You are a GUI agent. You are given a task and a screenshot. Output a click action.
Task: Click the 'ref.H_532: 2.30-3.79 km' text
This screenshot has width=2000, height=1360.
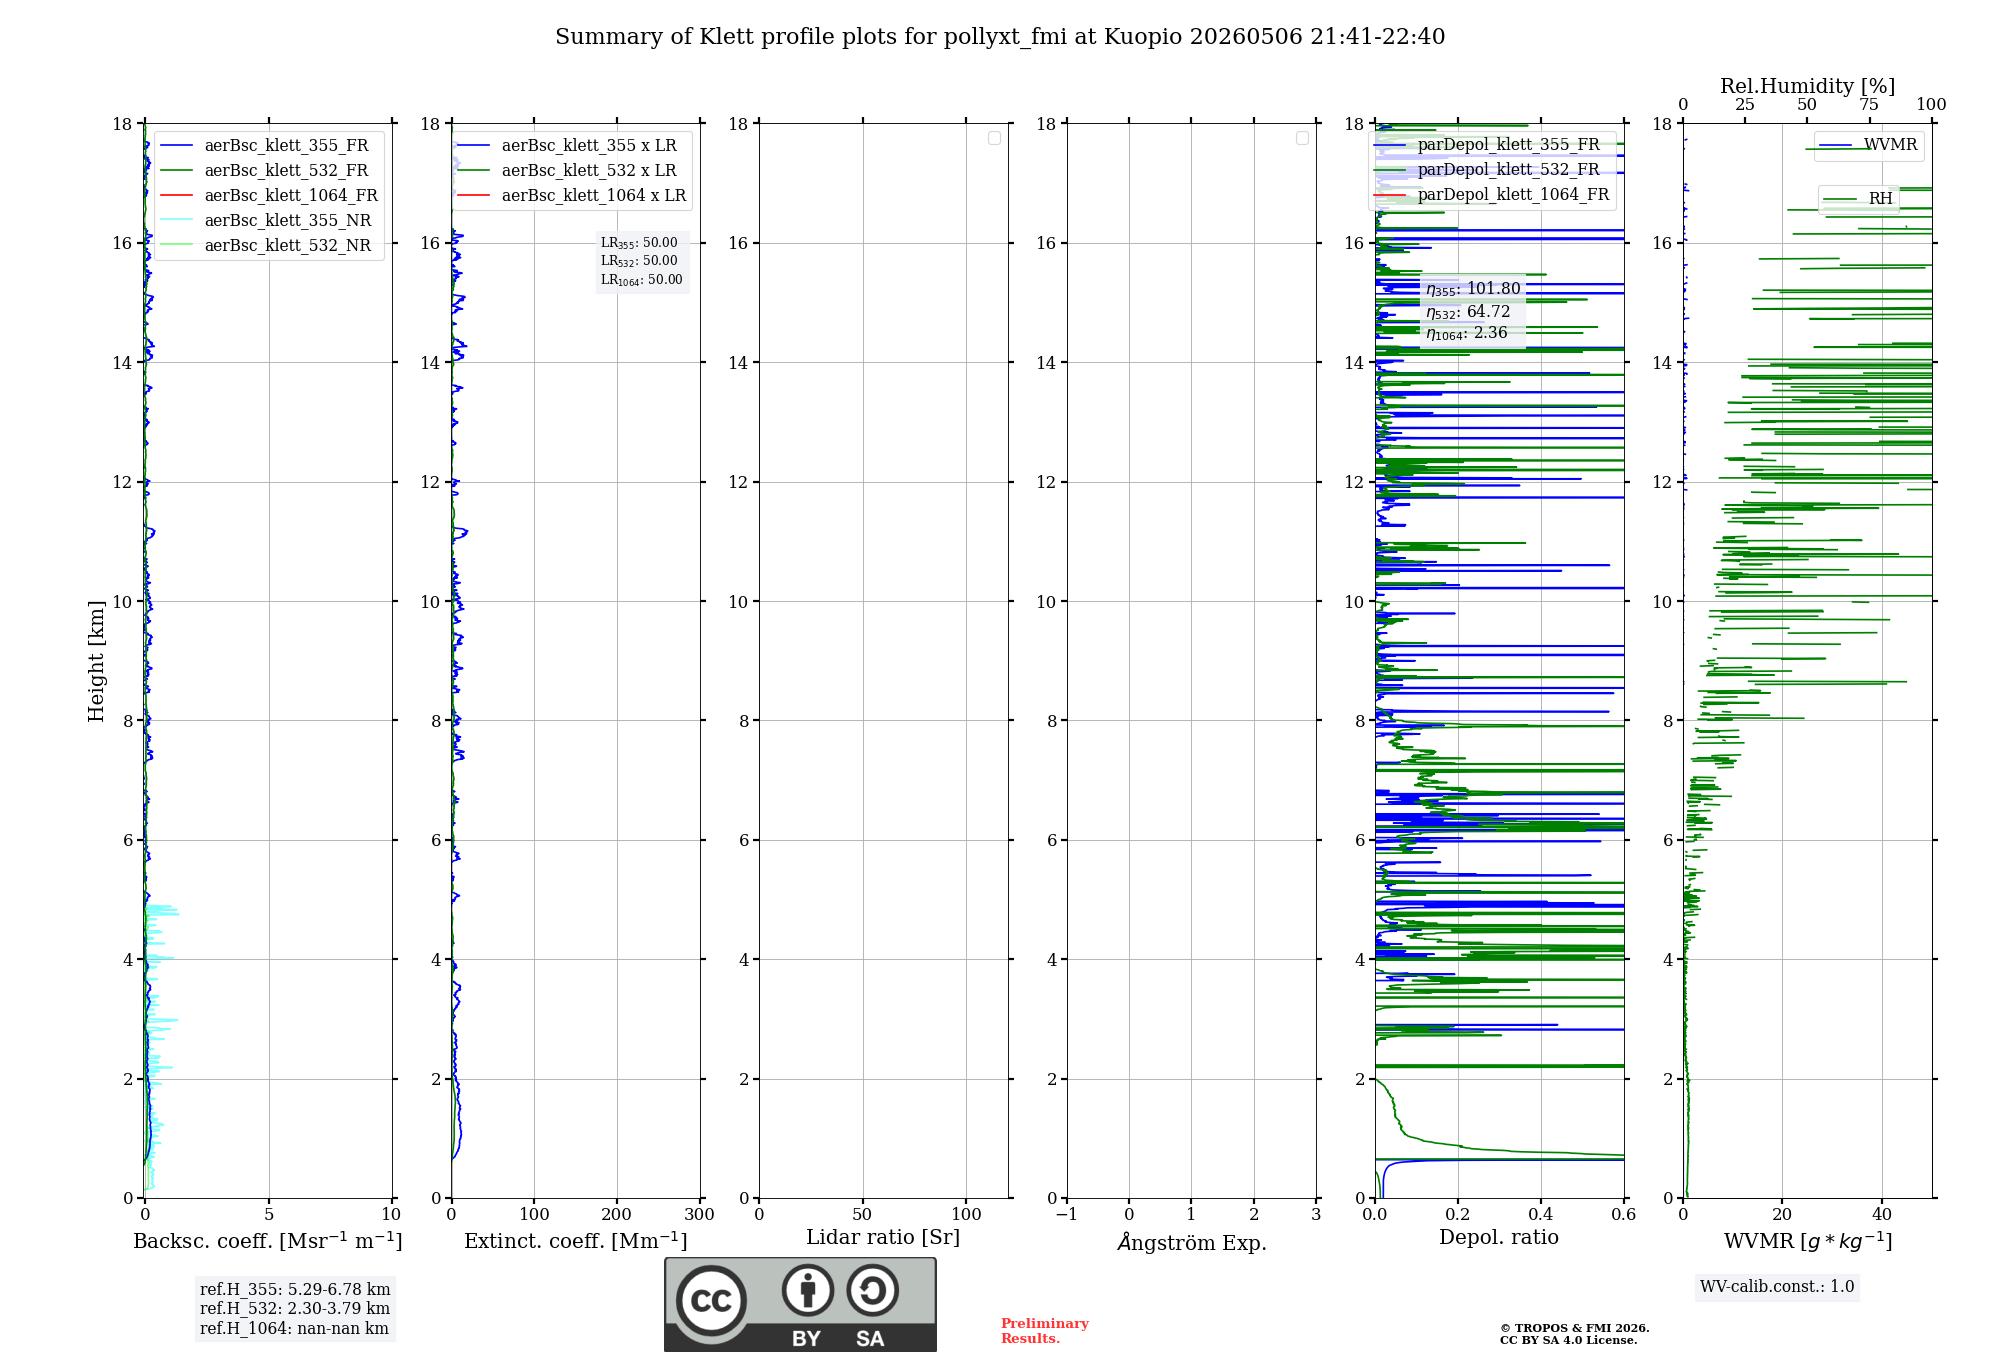295,1309
